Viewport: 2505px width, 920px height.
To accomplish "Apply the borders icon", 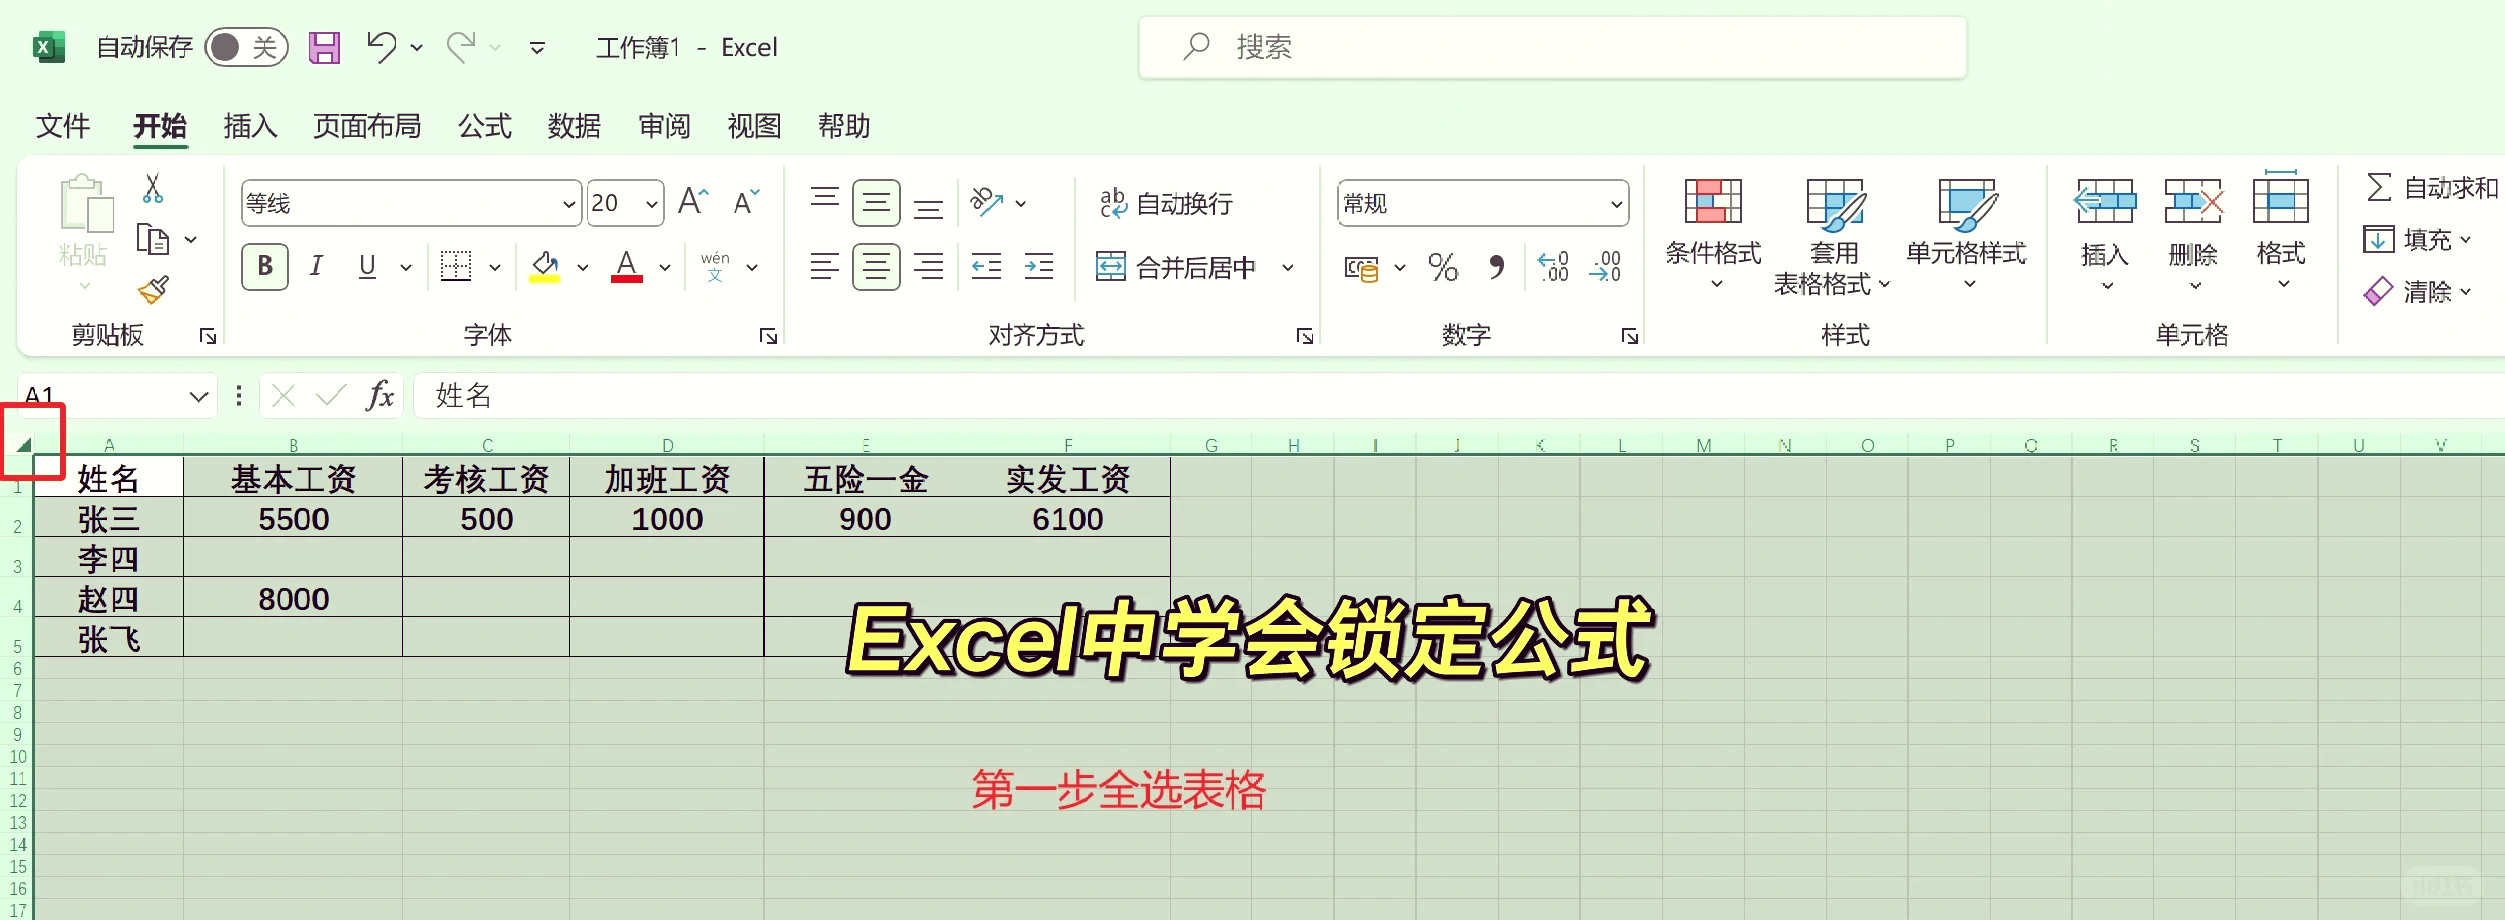I will [x=456, y=266].
